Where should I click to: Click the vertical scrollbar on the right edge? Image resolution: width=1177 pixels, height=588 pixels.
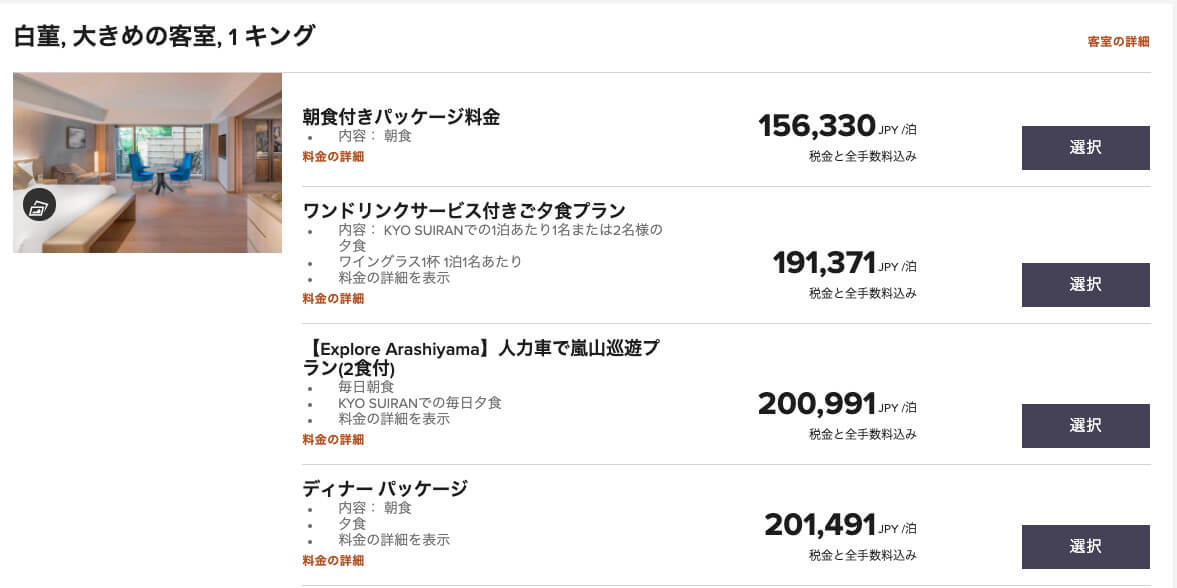point(1173,294)
